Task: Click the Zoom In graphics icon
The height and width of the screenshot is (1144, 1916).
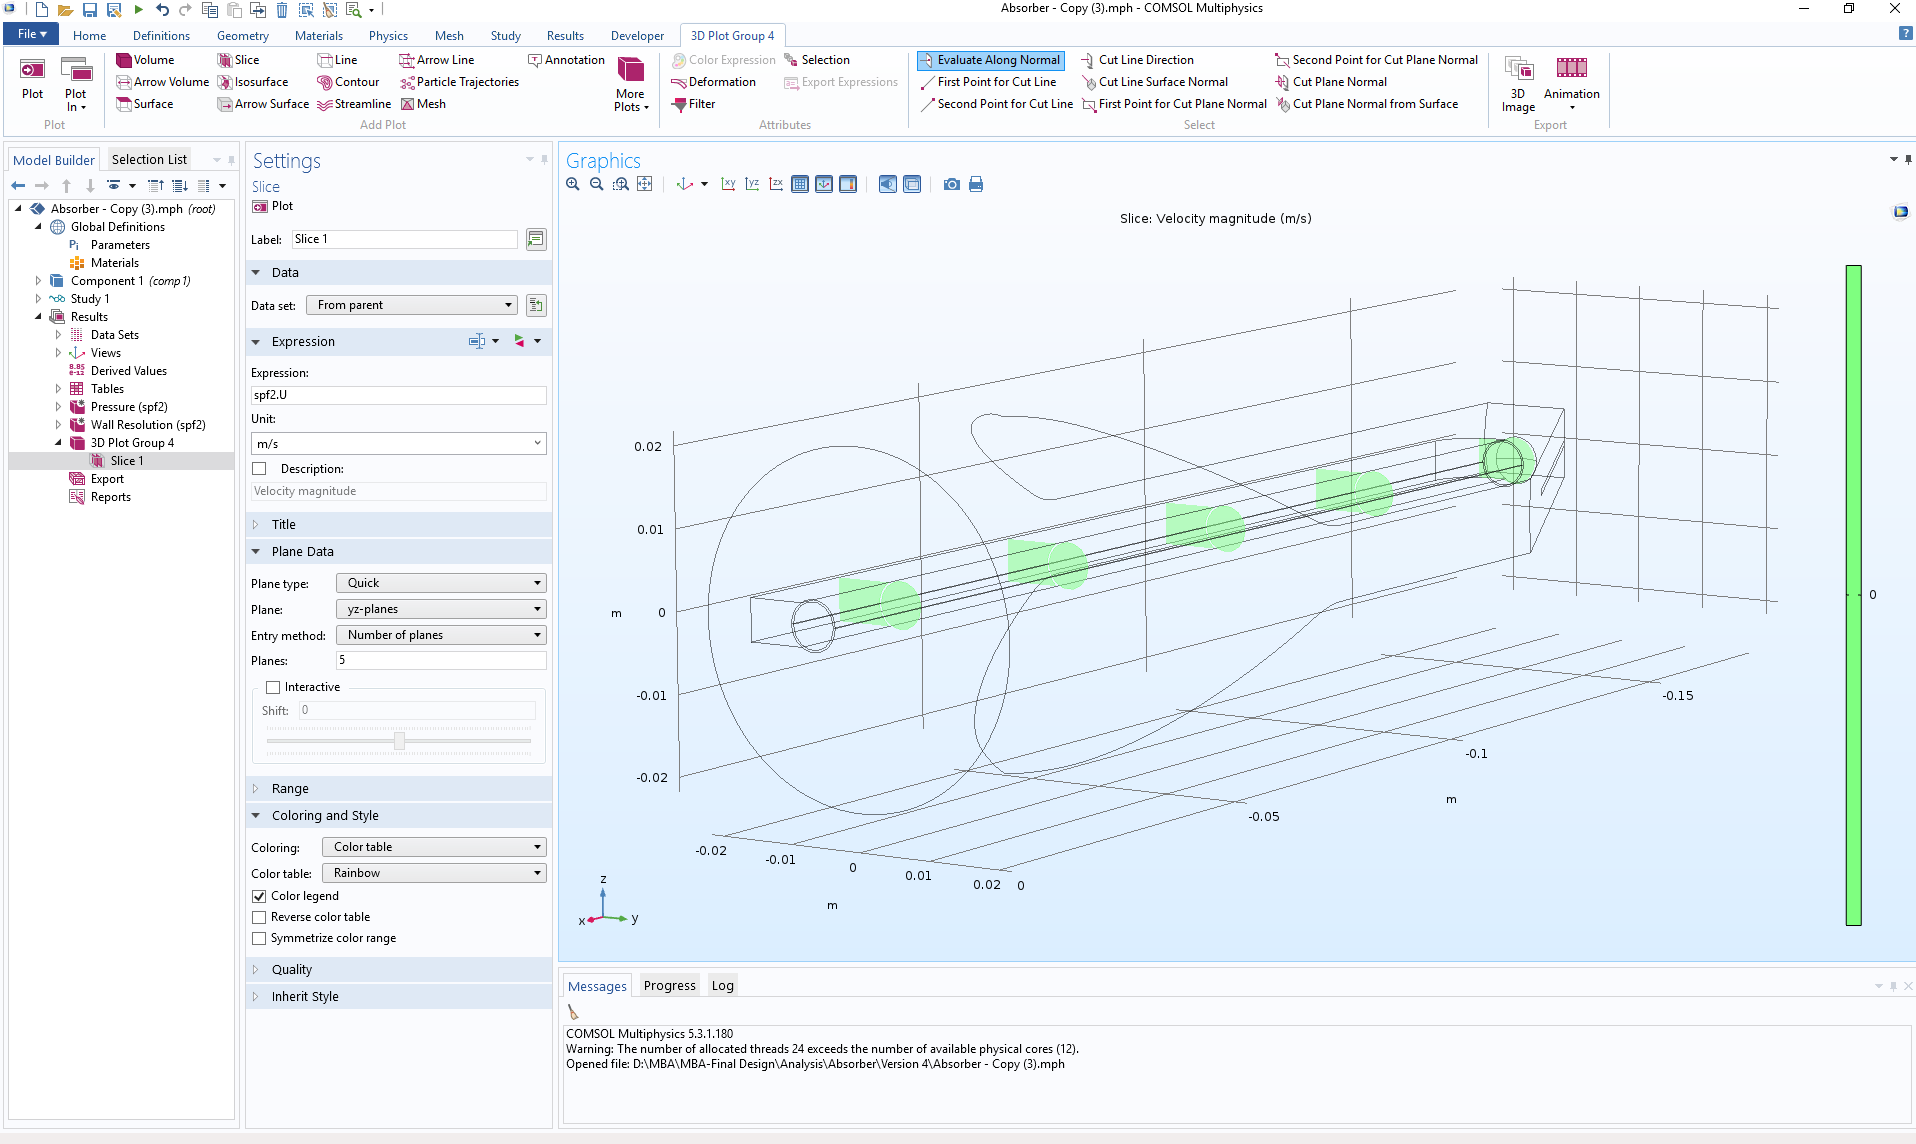Action: 573,184
